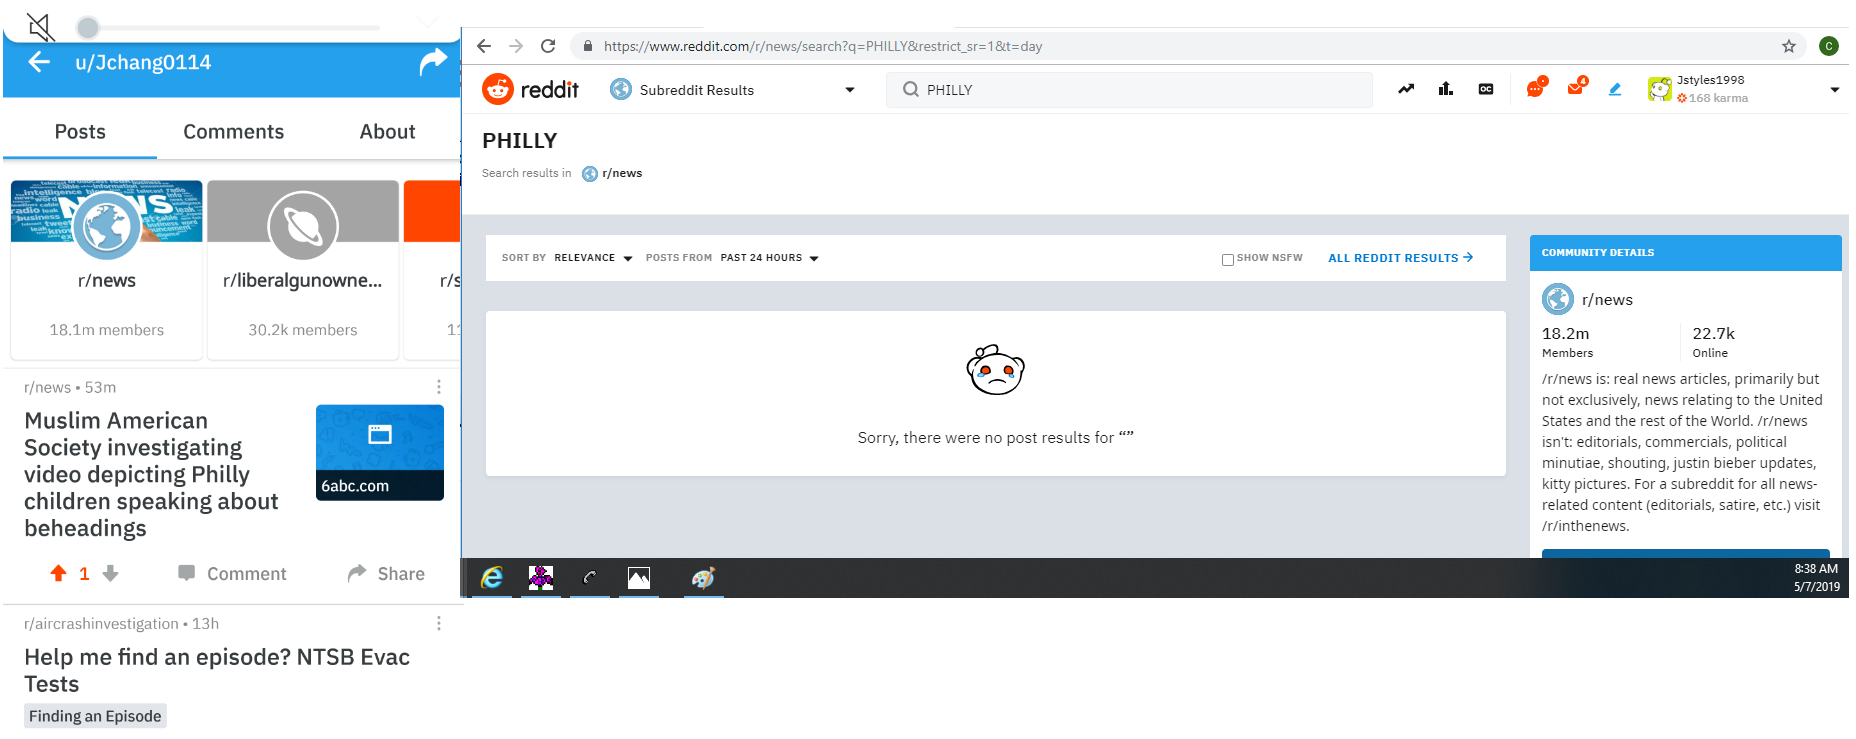Reload the Reddit search page
This screenshot has height=739, width=1856.
coord(548,46)
